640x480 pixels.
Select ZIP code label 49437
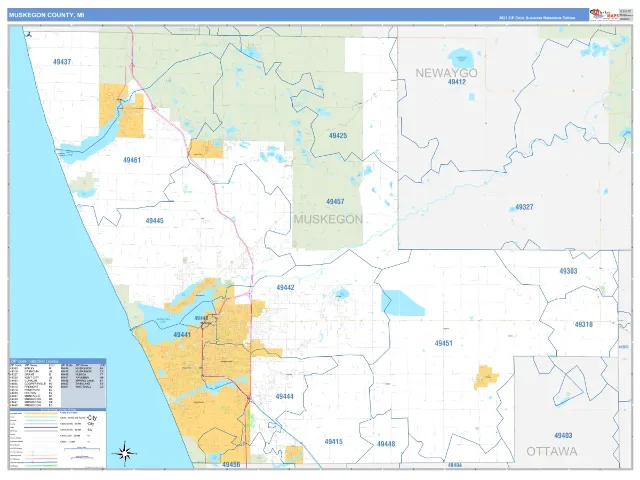tap(62, 62)
